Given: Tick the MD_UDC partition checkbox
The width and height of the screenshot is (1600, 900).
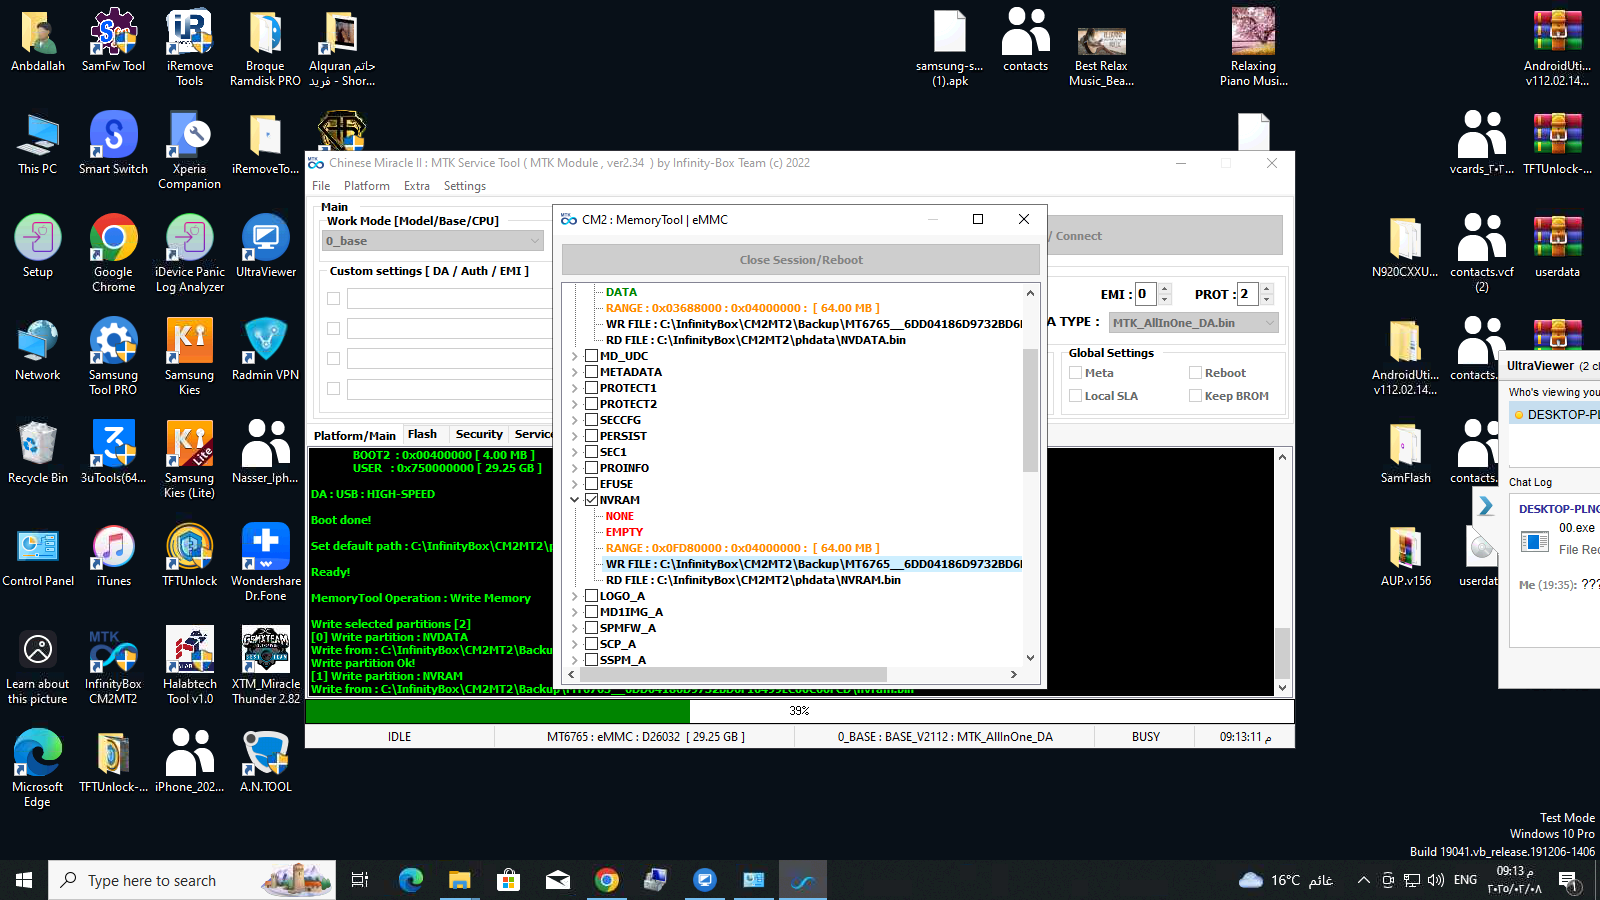Looking at the screenshot, I should 592,356.
